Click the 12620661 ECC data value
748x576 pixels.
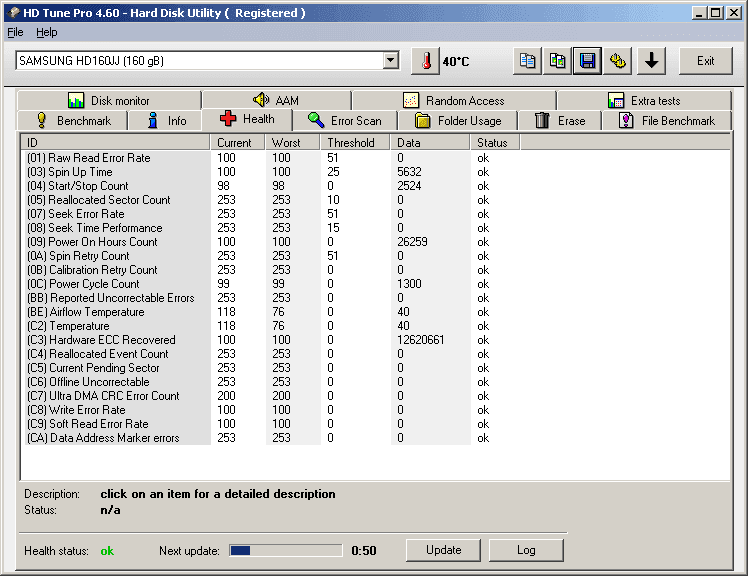420,340
